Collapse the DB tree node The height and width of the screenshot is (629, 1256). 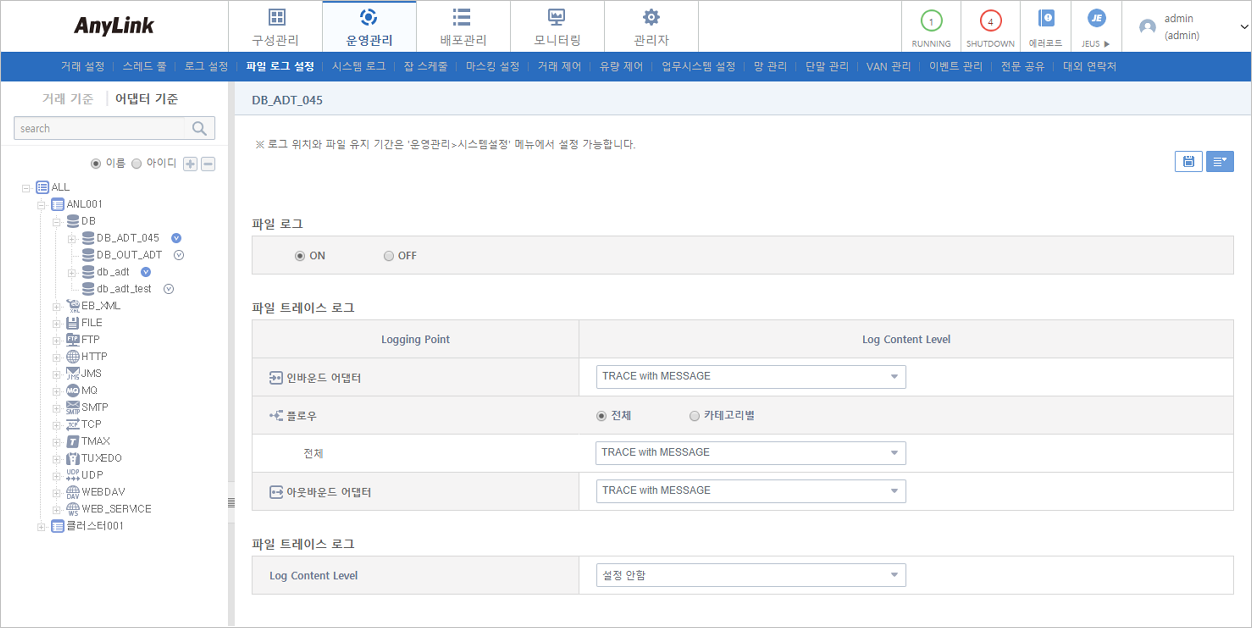coord(57,221)
